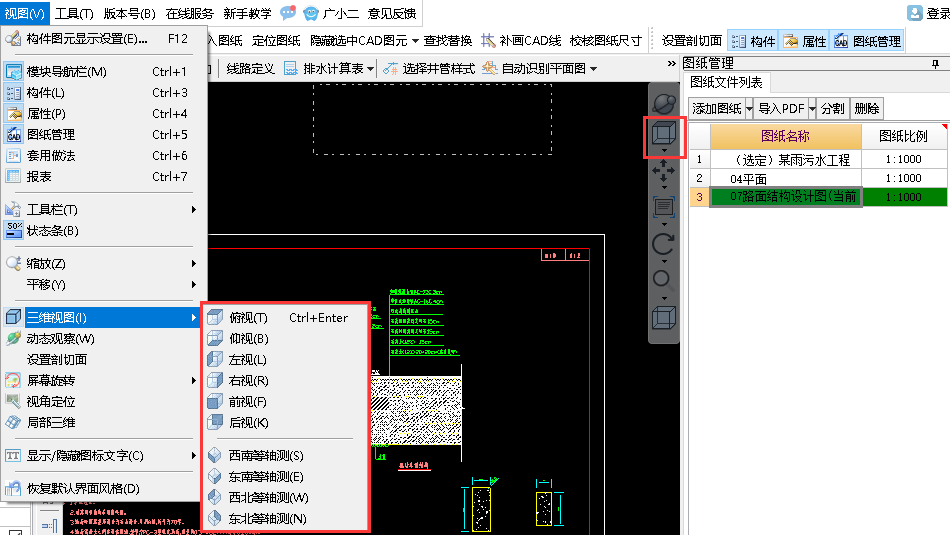Click the 分割 button in drawing manager
Screen dimensions: 950x535
coord(833,108)
